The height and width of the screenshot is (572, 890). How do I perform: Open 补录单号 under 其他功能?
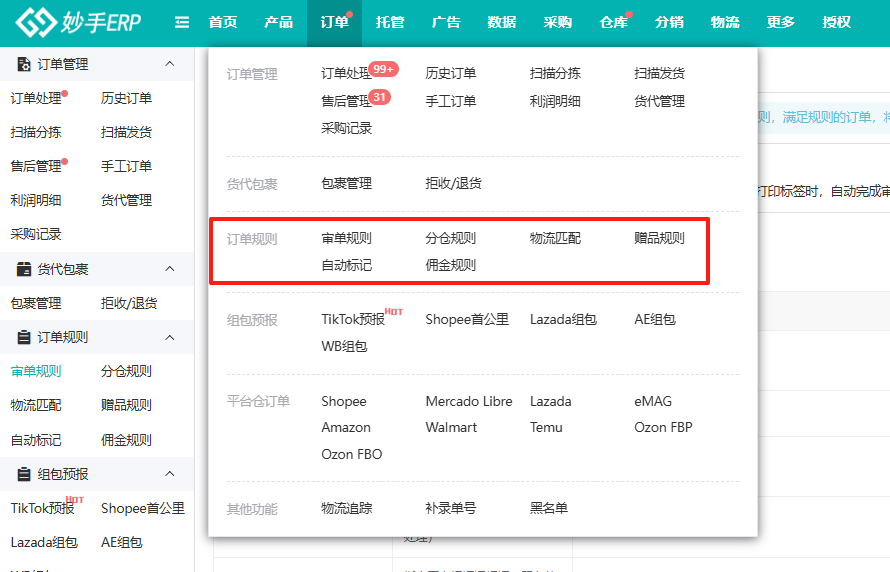click(x=451, y=508)
